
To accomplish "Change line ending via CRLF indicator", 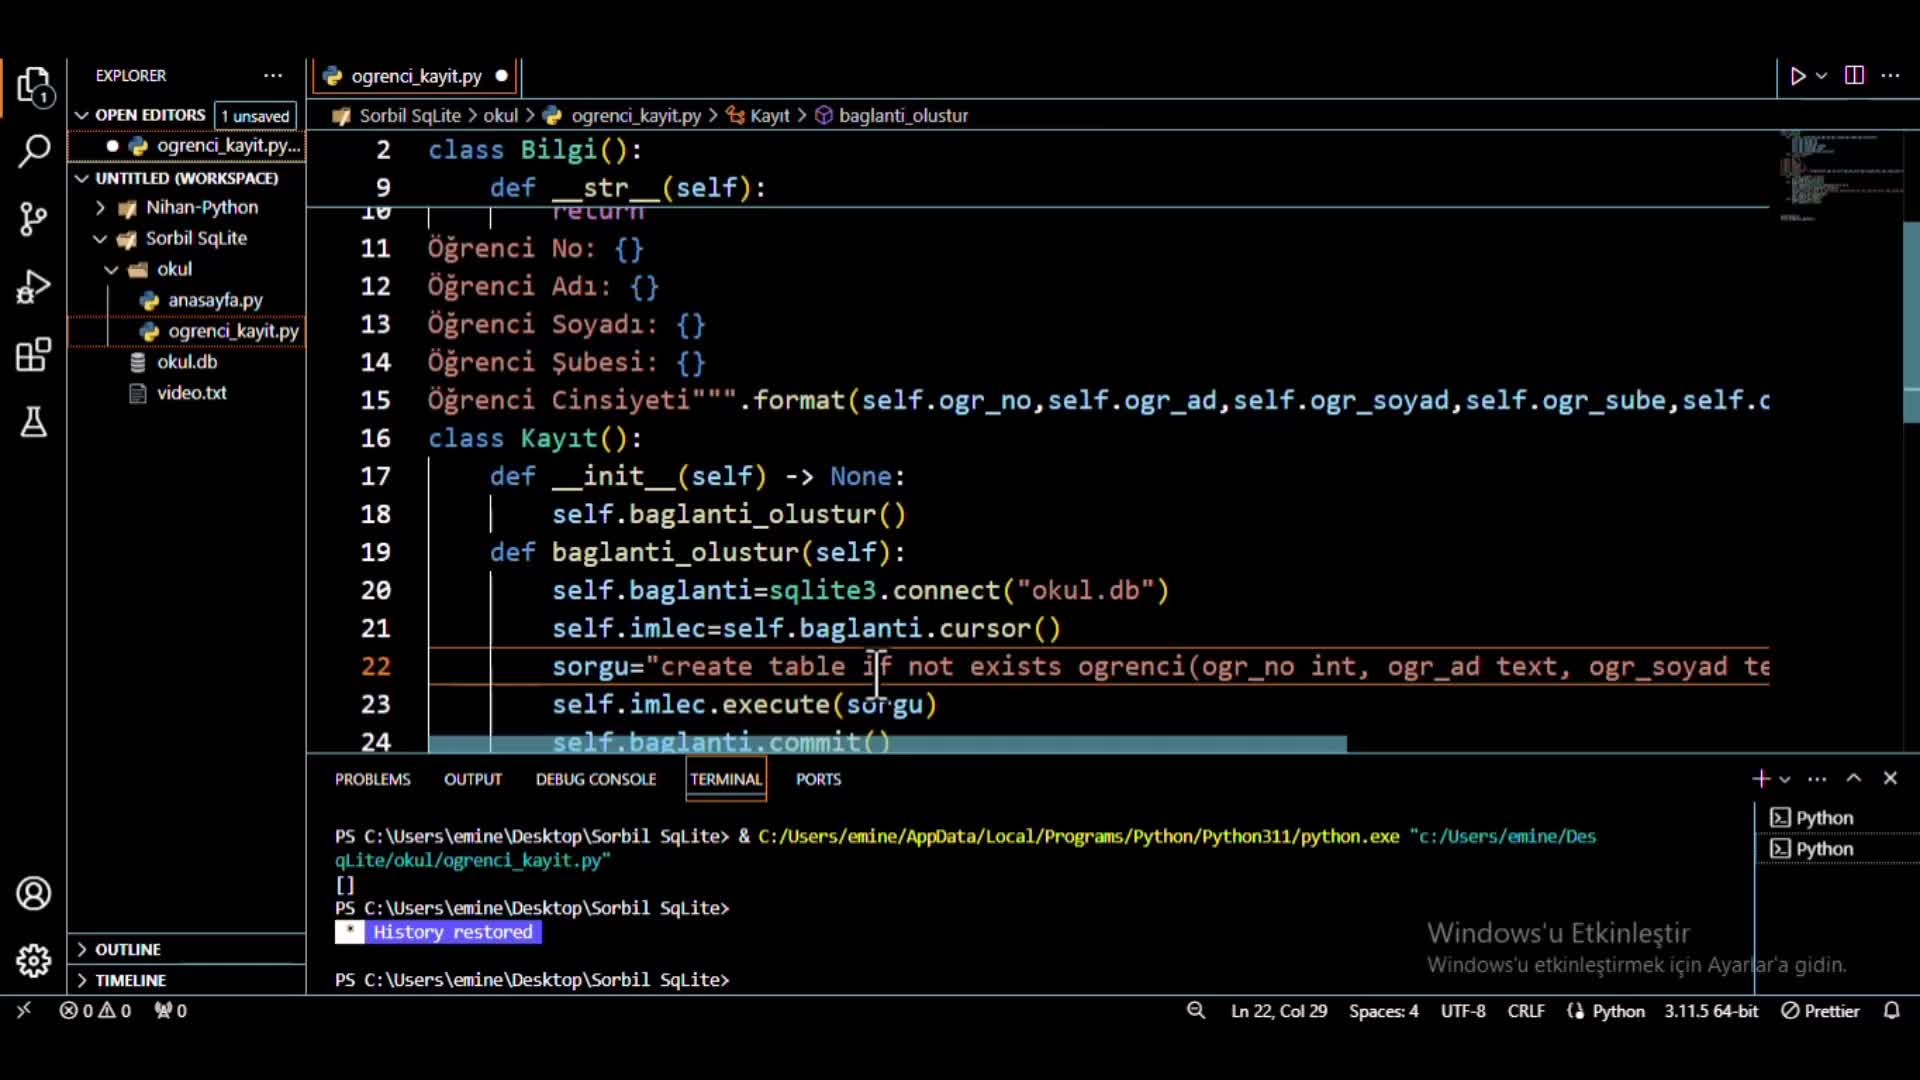I will 1526,1011.
